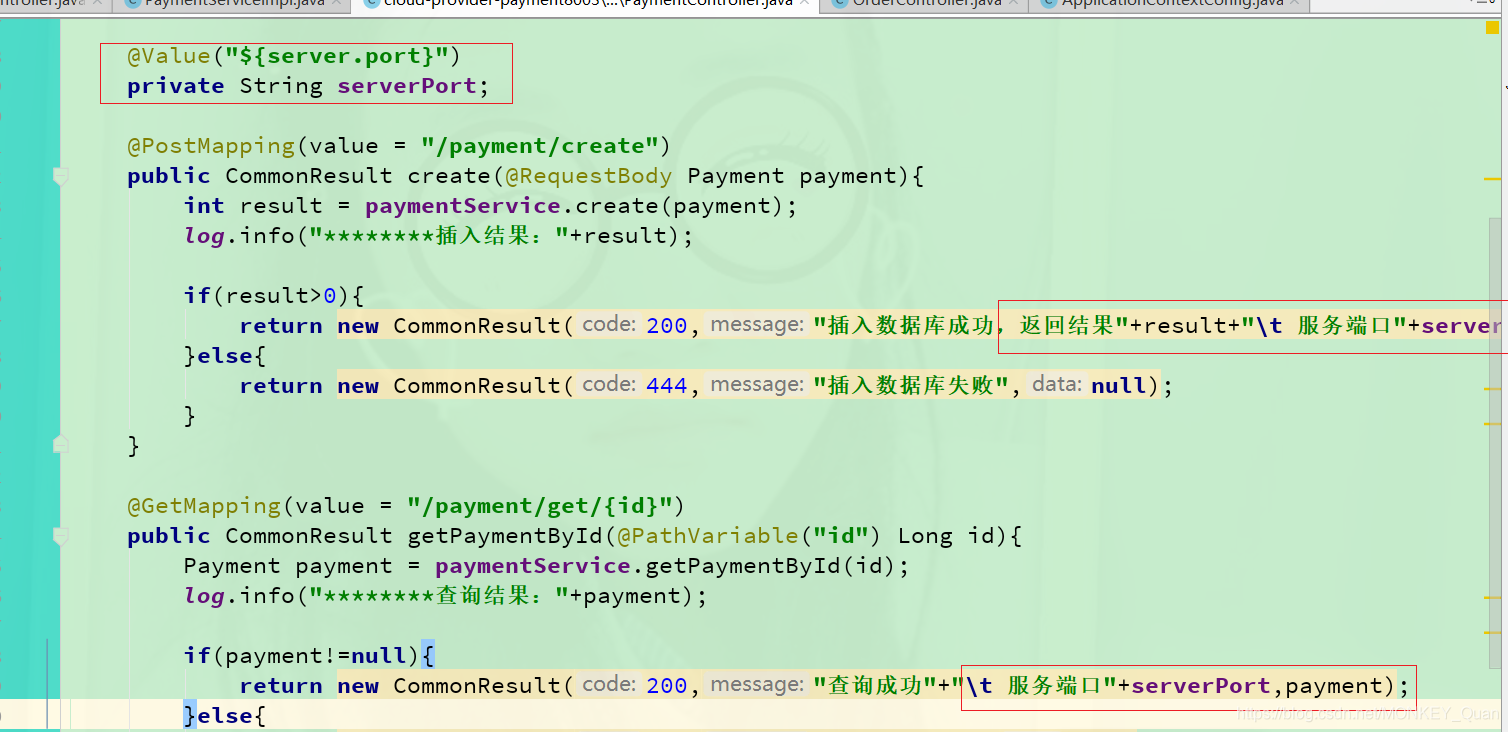This screenshot has height=732, width=1508.
Task: Click the data: parameter hint
Action: (x=1057, y=385)
